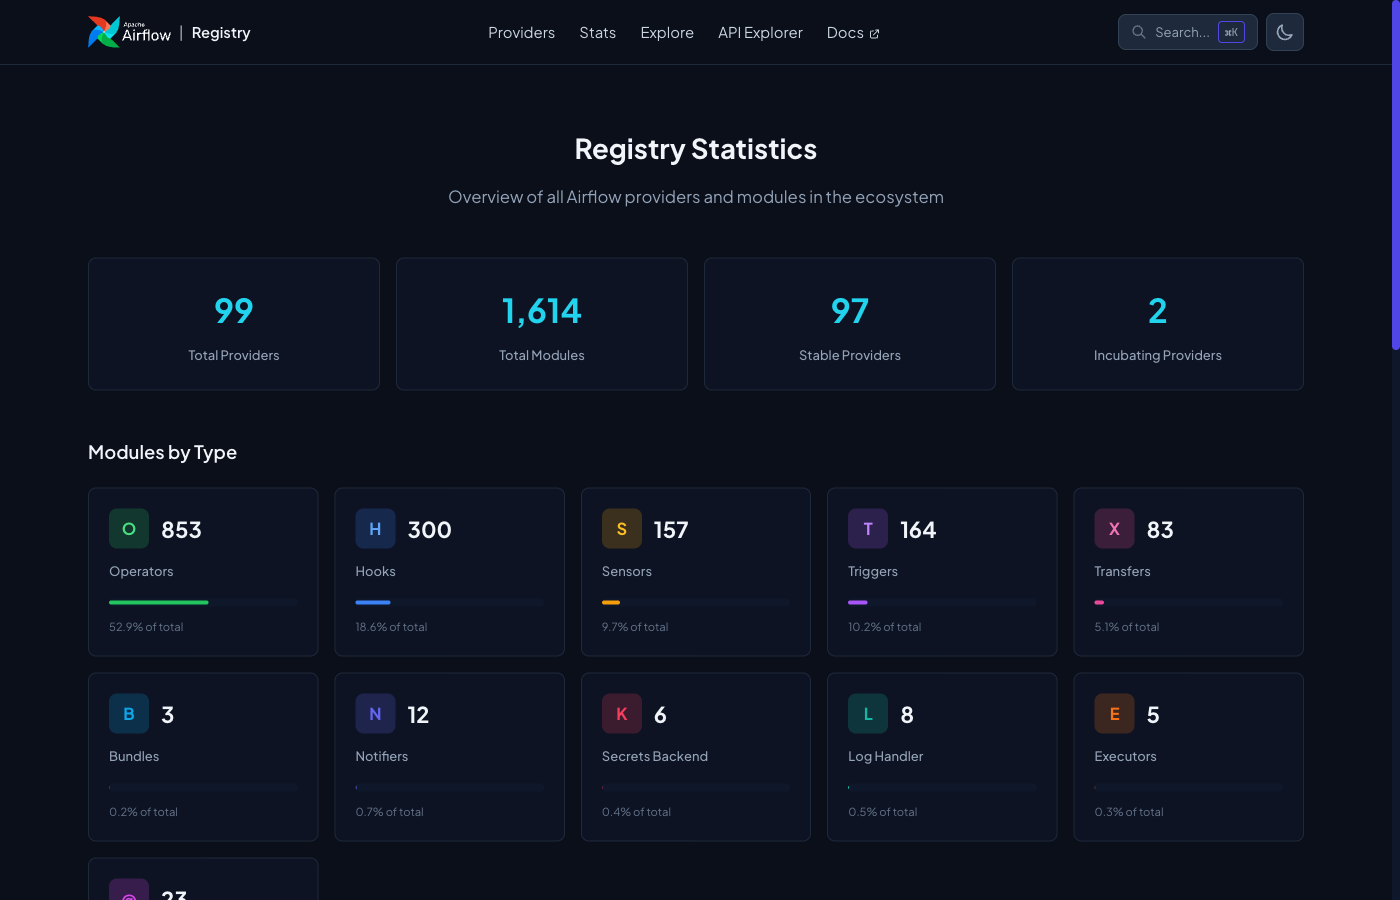1400x900 pixels.
Task: Open the Providers page
Action: click(521, 32)
